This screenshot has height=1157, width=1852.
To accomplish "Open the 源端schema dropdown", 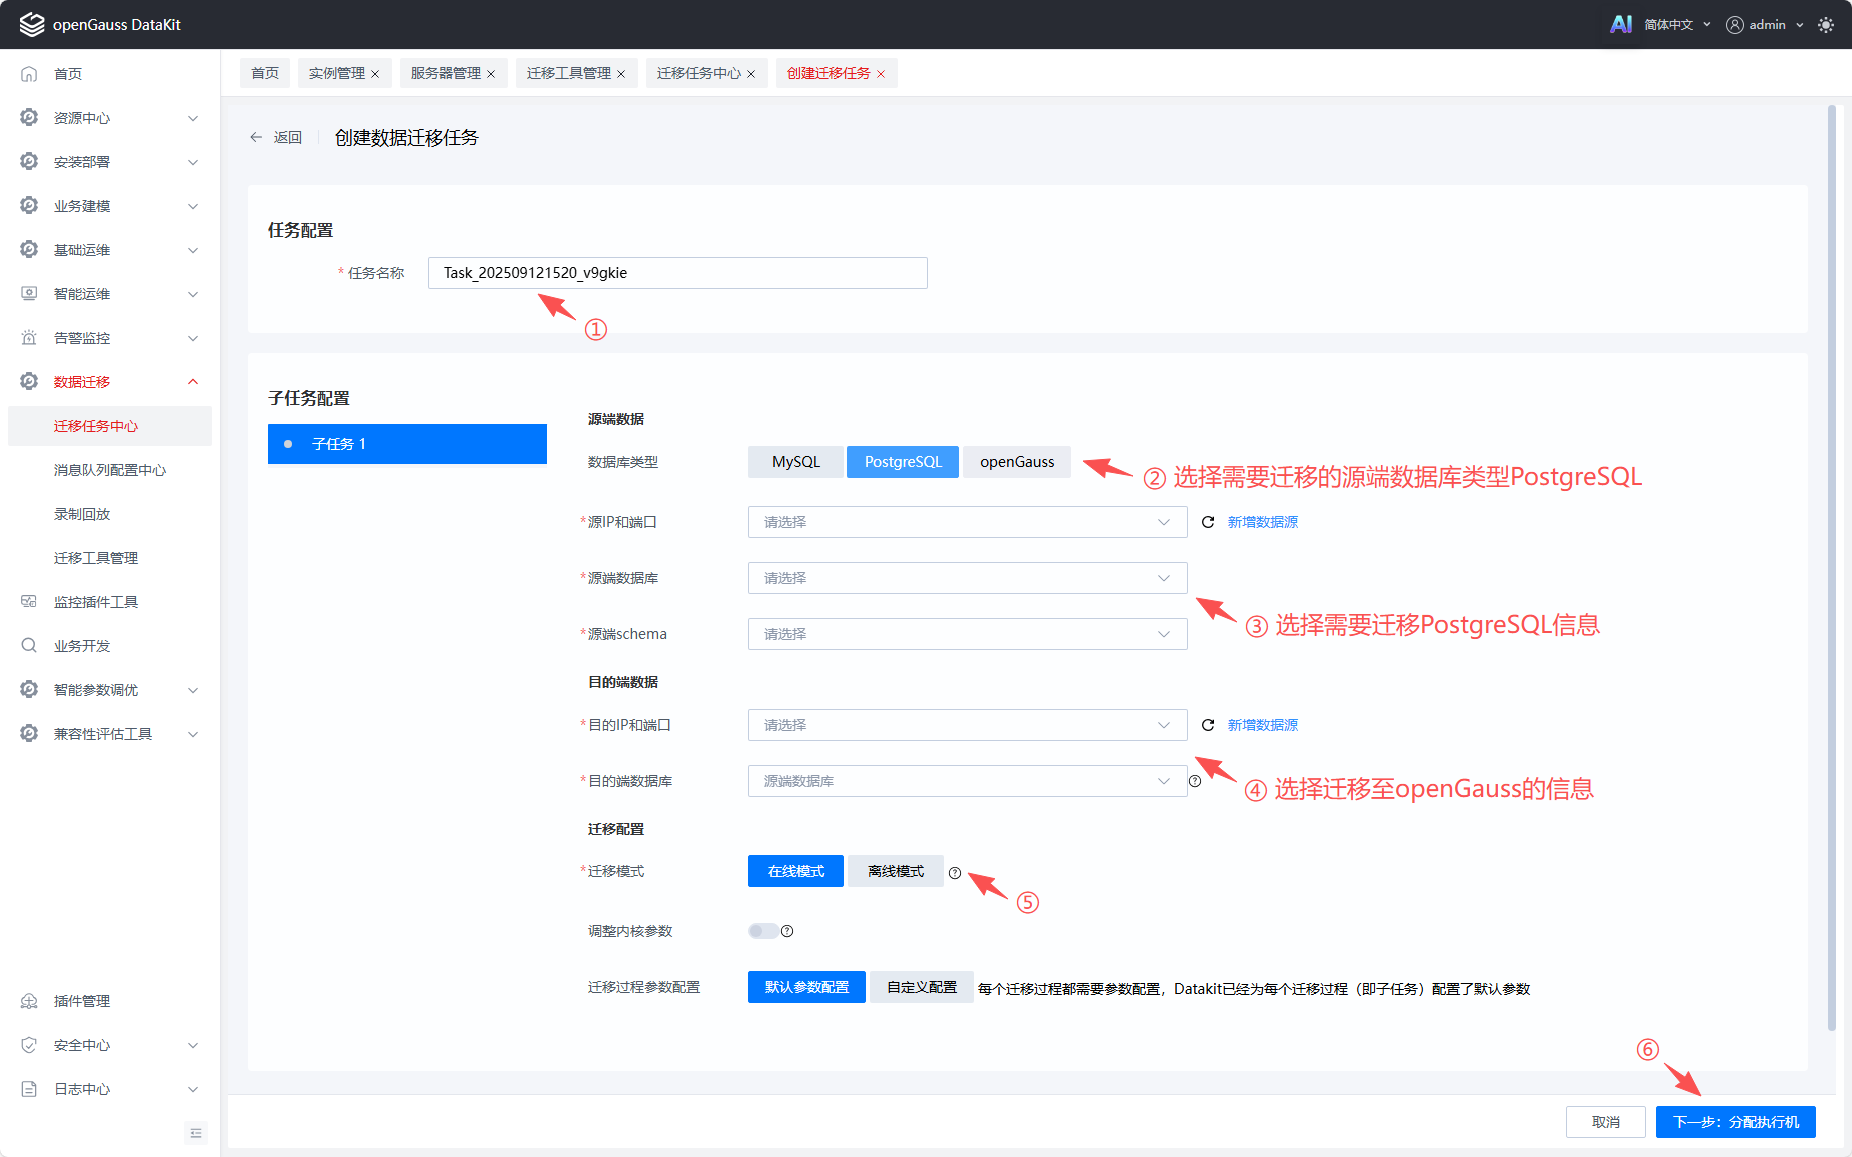I will tap(966, 634).
